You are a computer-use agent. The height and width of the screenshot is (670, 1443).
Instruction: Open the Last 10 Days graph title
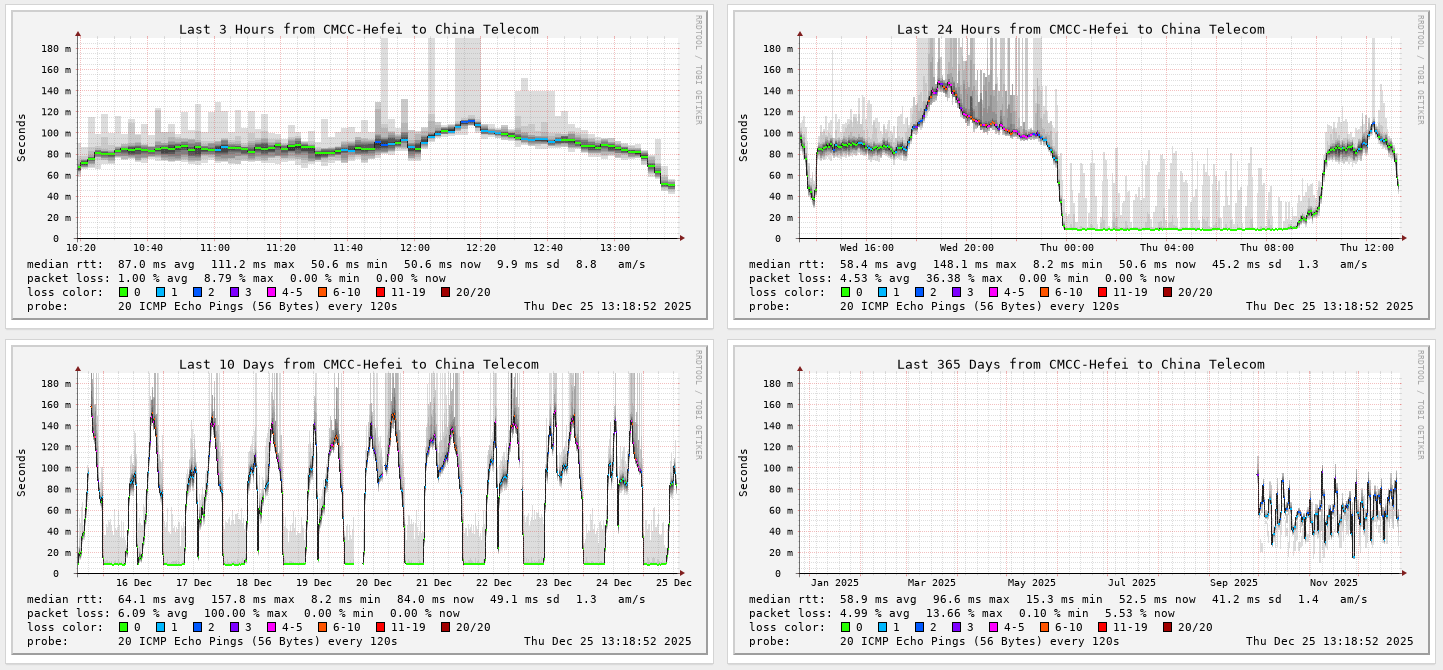click(x=358, y=364)
